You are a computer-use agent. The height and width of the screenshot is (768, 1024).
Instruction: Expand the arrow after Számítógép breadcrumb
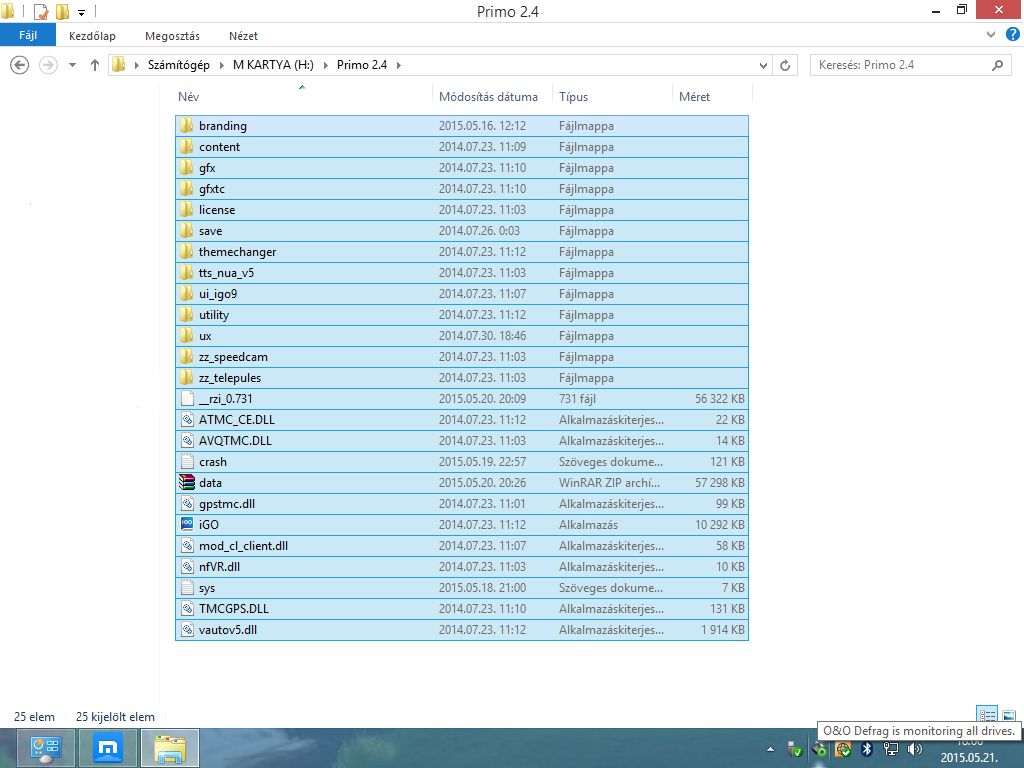(x=221, y=65)
